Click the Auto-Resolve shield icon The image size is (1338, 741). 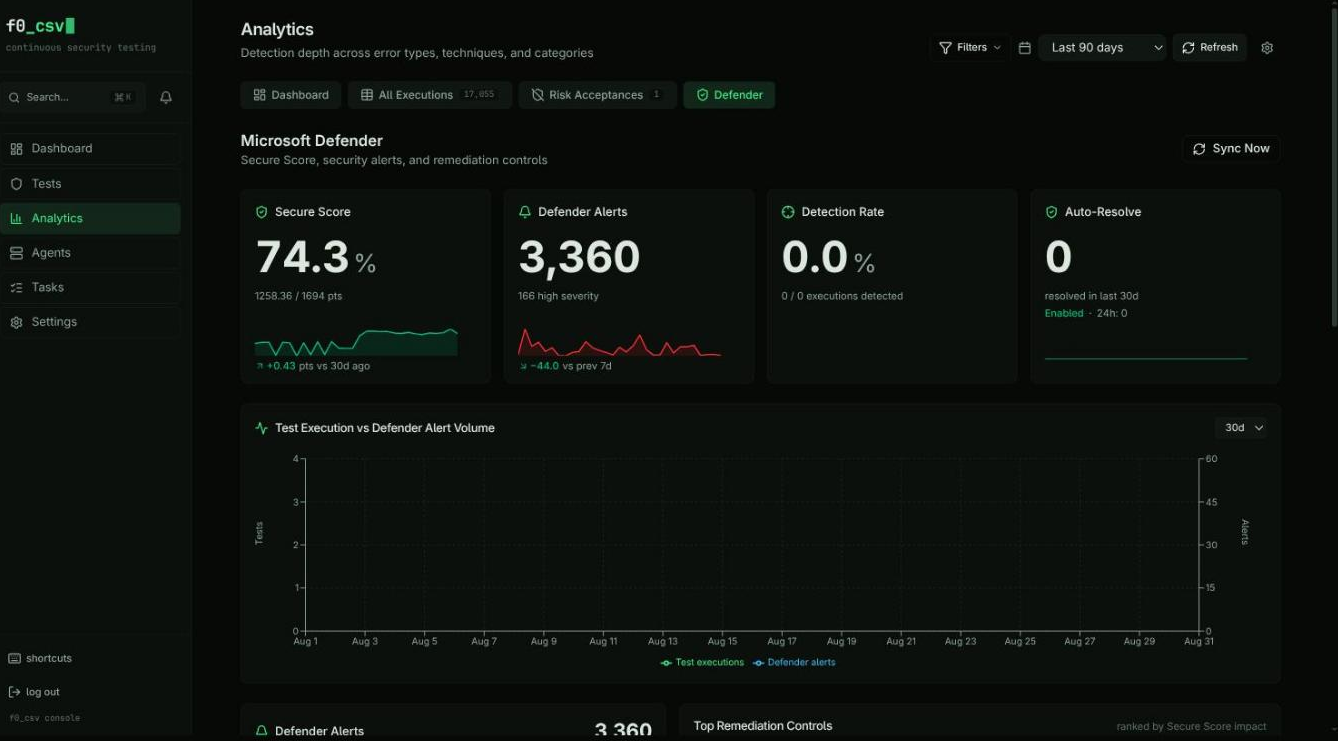[1051, 212]
